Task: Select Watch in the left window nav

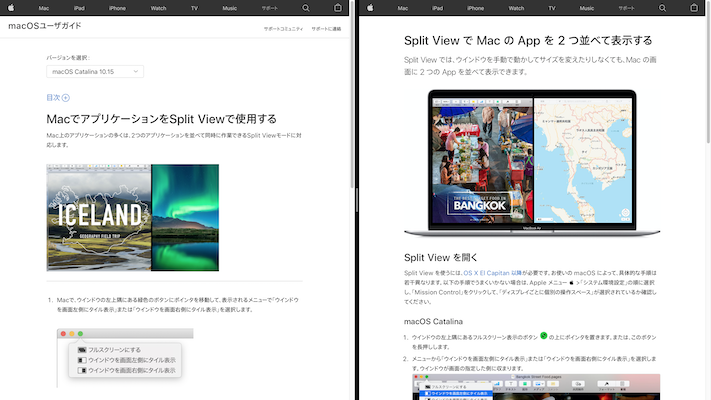Action: point(158,8)
